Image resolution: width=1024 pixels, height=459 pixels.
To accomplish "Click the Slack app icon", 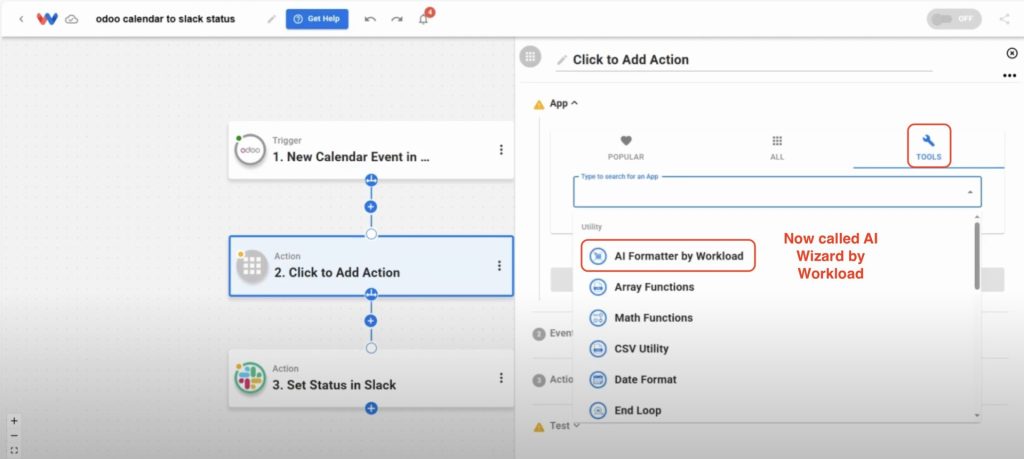I will click(250, 378).
